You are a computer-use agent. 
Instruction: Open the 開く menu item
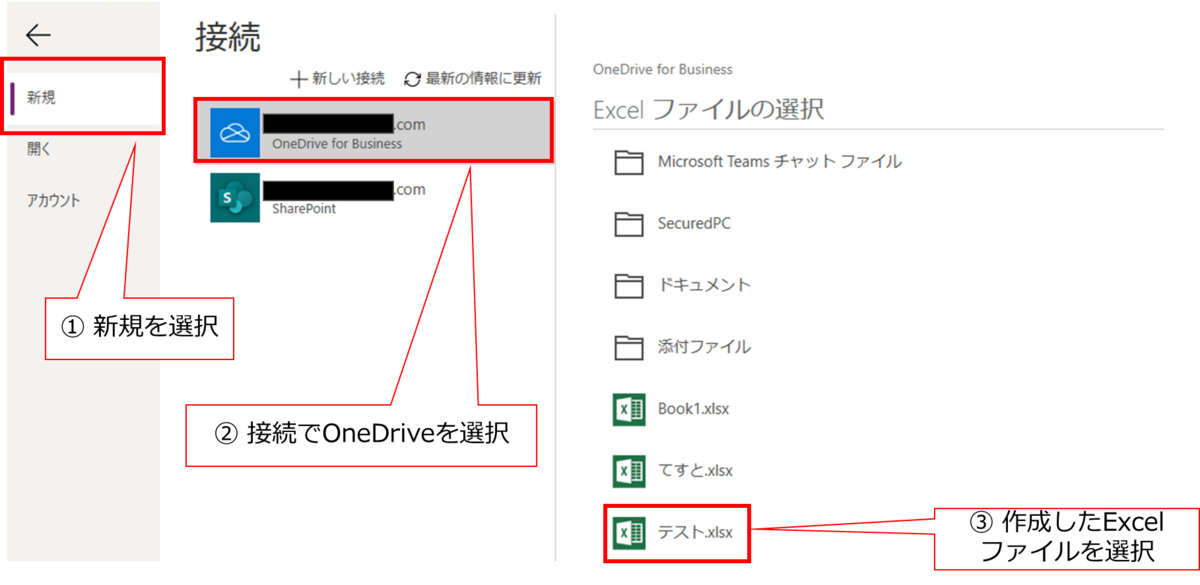point(39,149)
